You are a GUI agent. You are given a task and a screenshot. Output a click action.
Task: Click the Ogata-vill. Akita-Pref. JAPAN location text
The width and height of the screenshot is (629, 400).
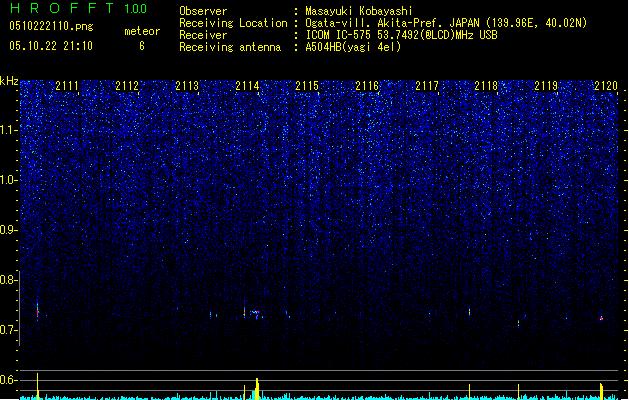(x=446, y=23)
